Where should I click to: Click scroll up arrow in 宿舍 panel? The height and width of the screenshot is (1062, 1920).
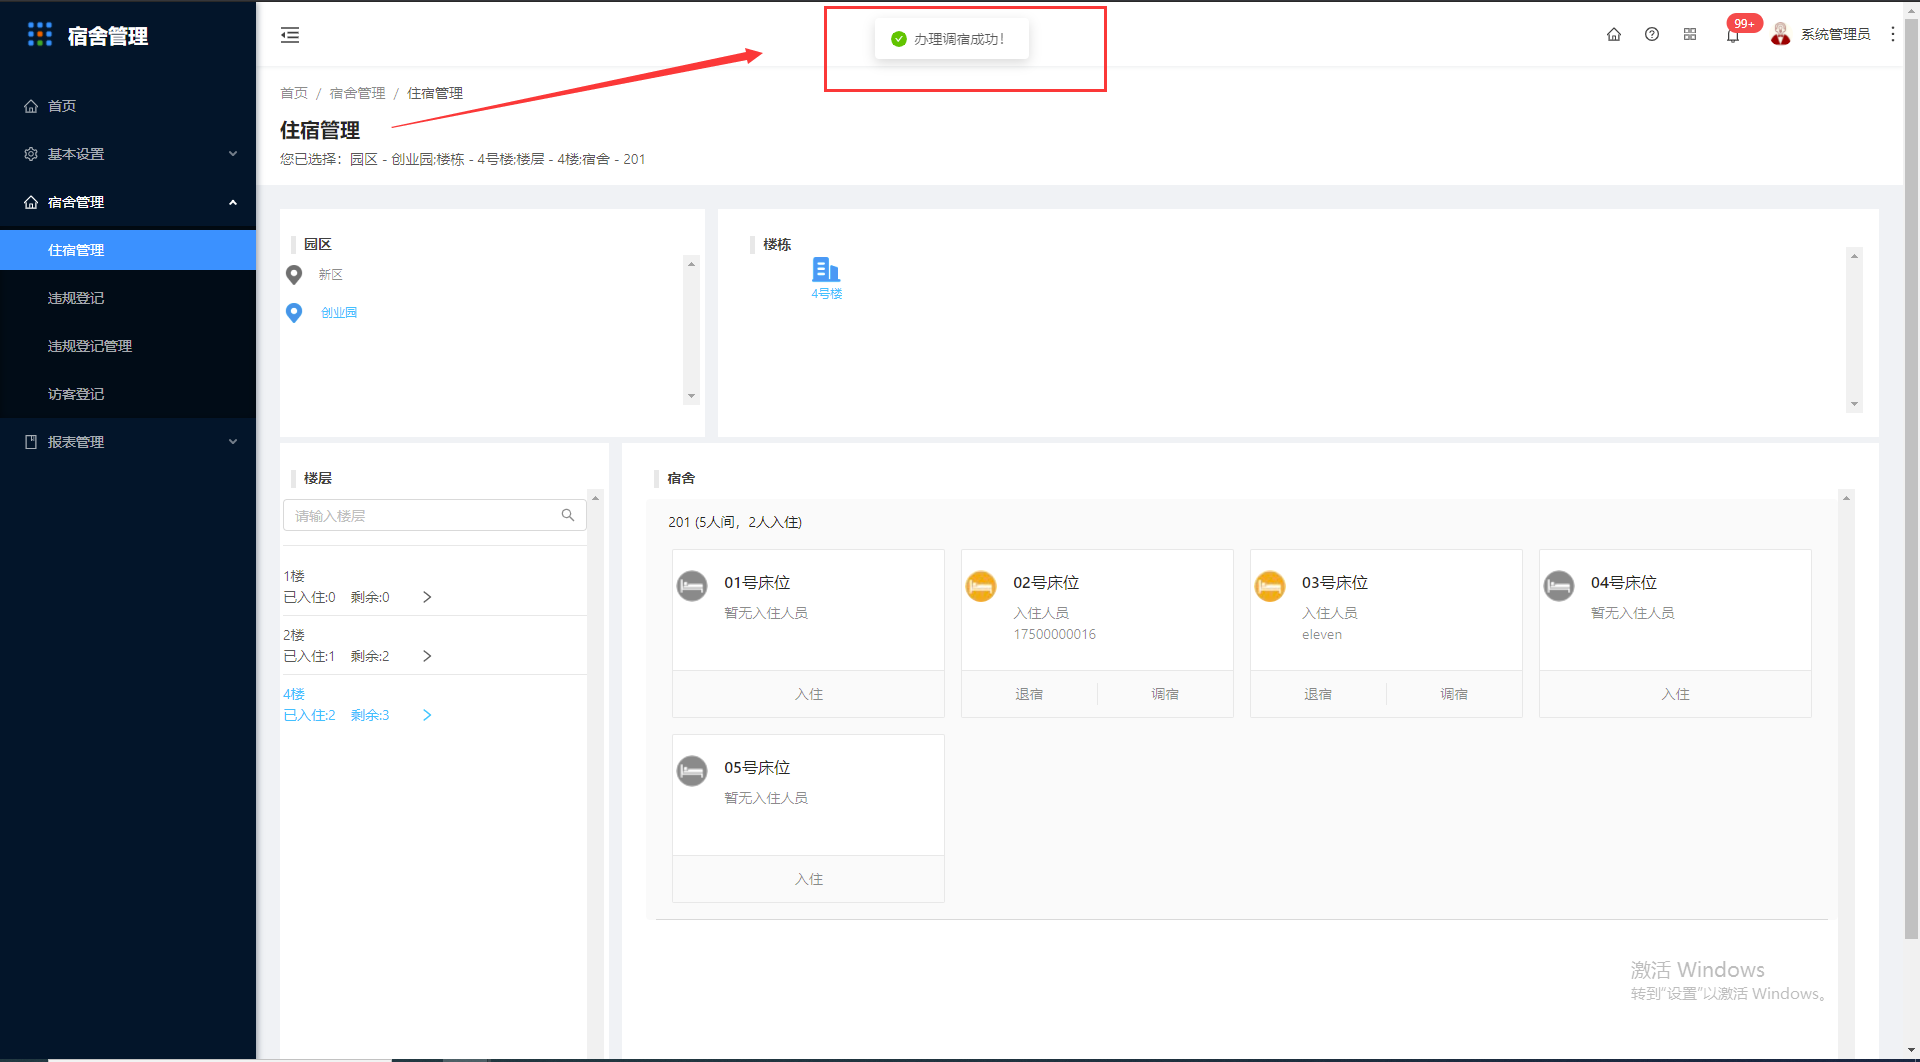click(1846, 497)
